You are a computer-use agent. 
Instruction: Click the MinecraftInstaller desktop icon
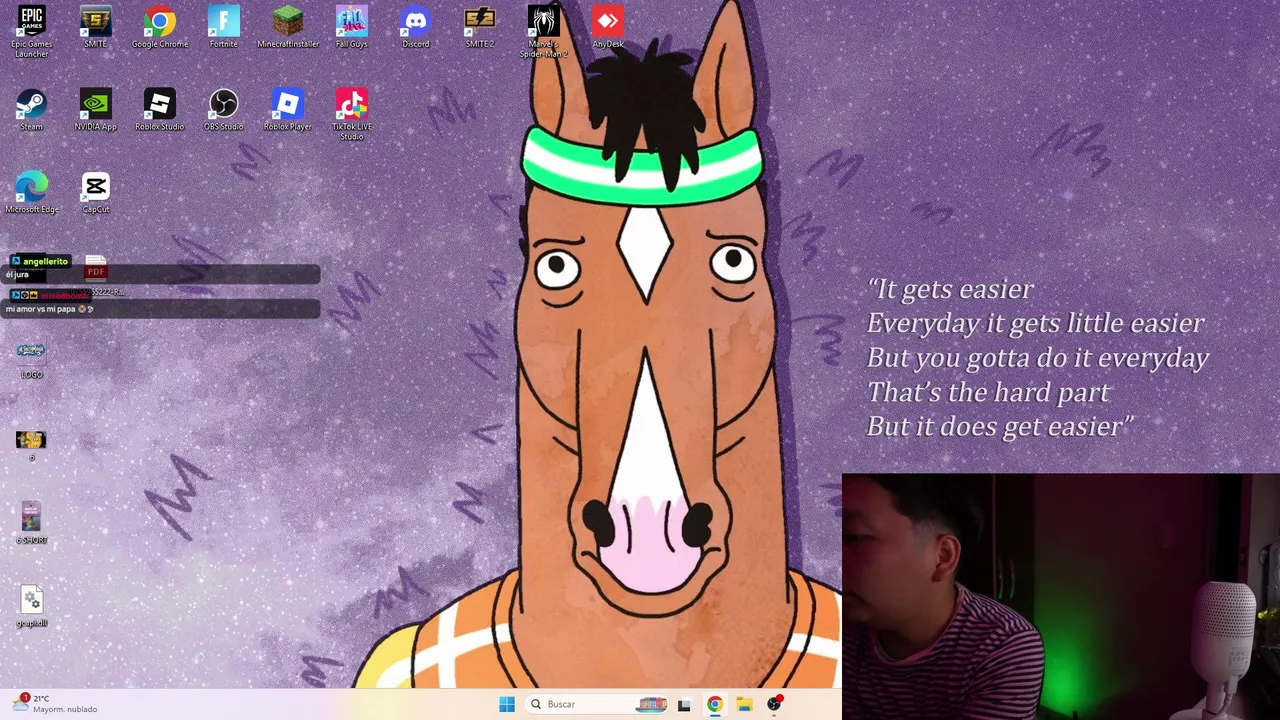tap(288, 27)
